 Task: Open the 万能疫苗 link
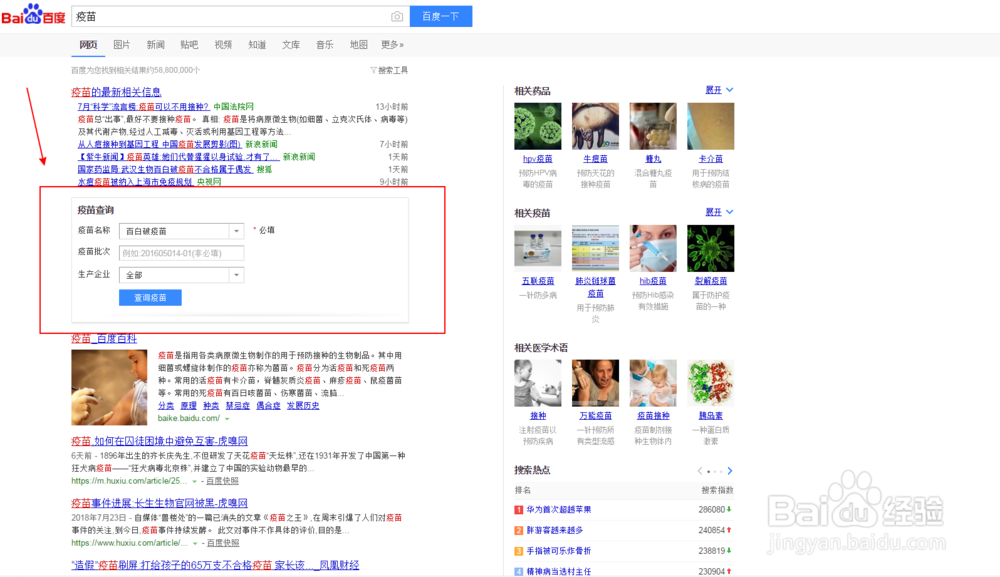click(x=595, y=415)
